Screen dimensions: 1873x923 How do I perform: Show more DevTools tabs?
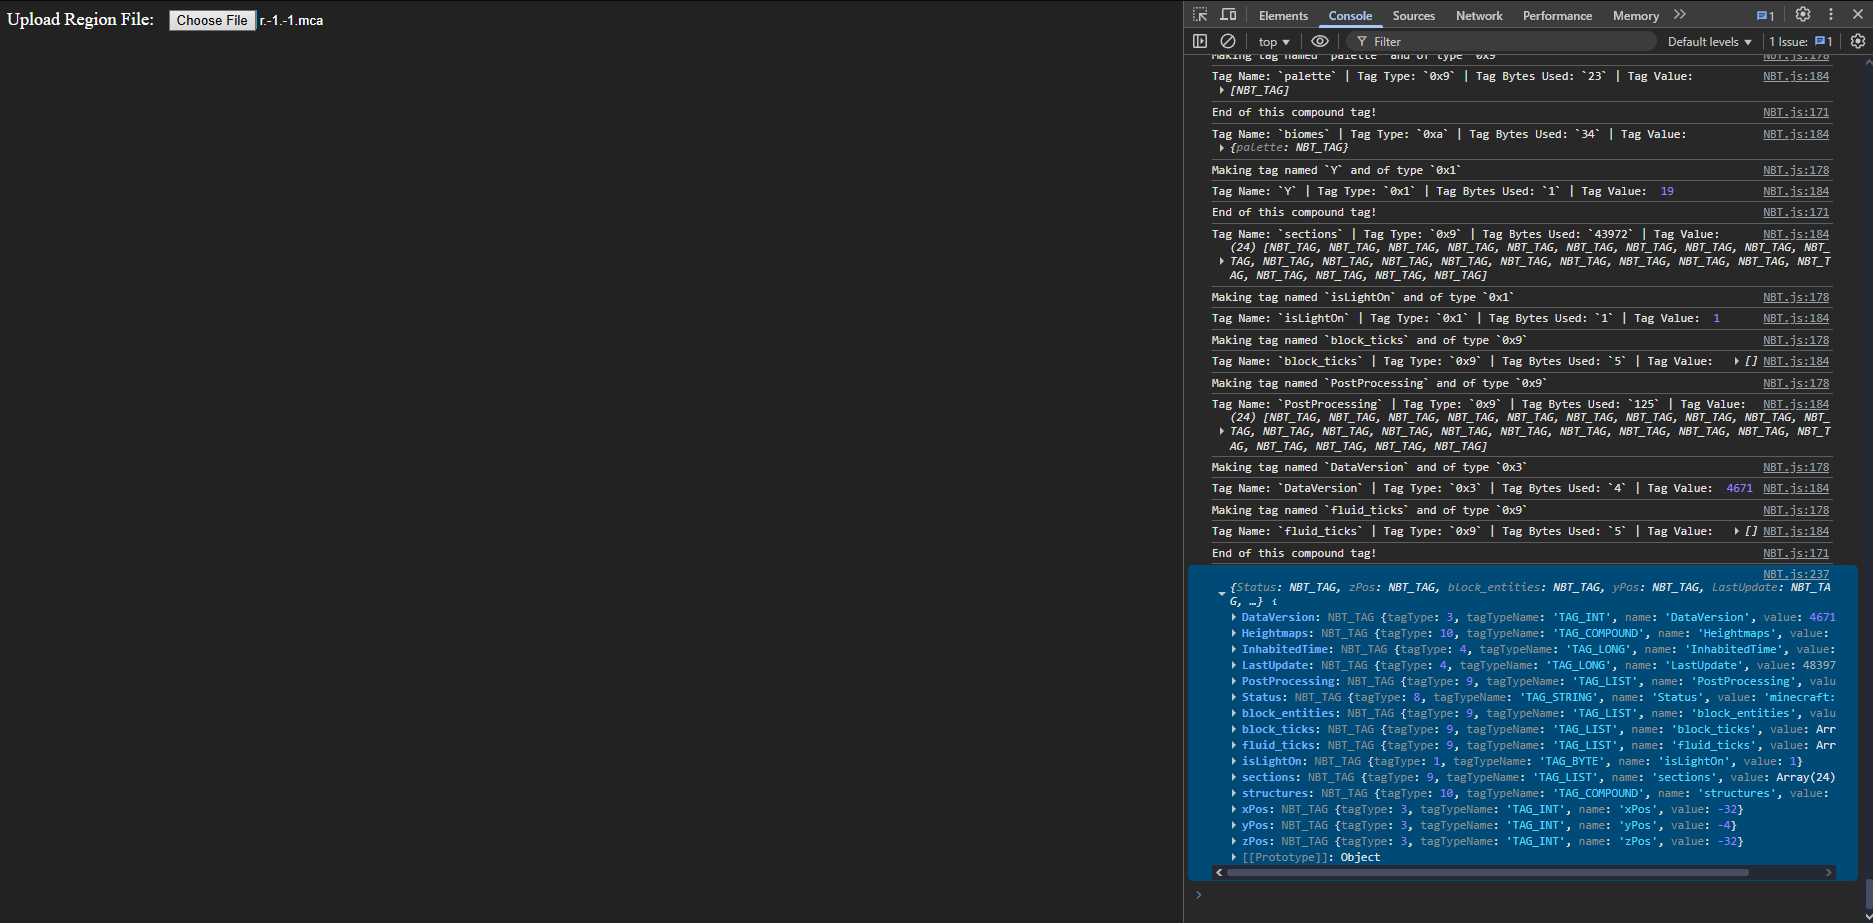click(x=1680, y=15)
